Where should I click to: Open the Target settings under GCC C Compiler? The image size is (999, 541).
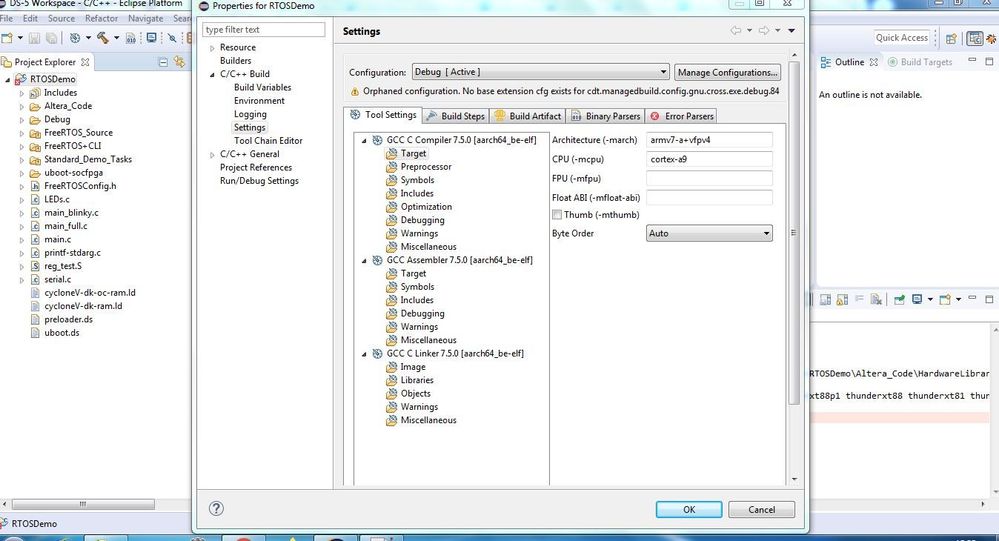(406, 154)
